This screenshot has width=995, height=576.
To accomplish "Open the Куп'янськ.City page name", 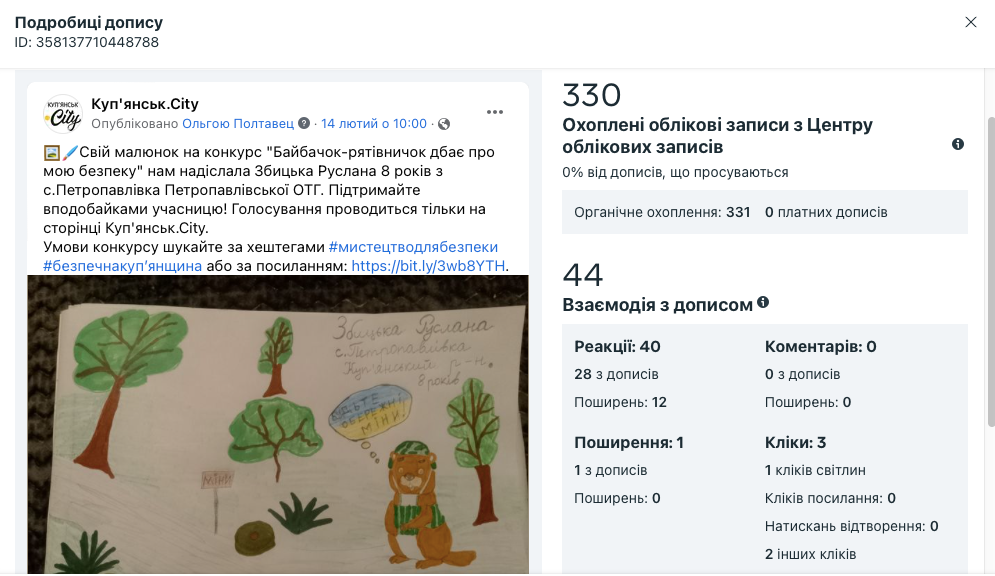I will pyautogui.click(x=145, y=104).
